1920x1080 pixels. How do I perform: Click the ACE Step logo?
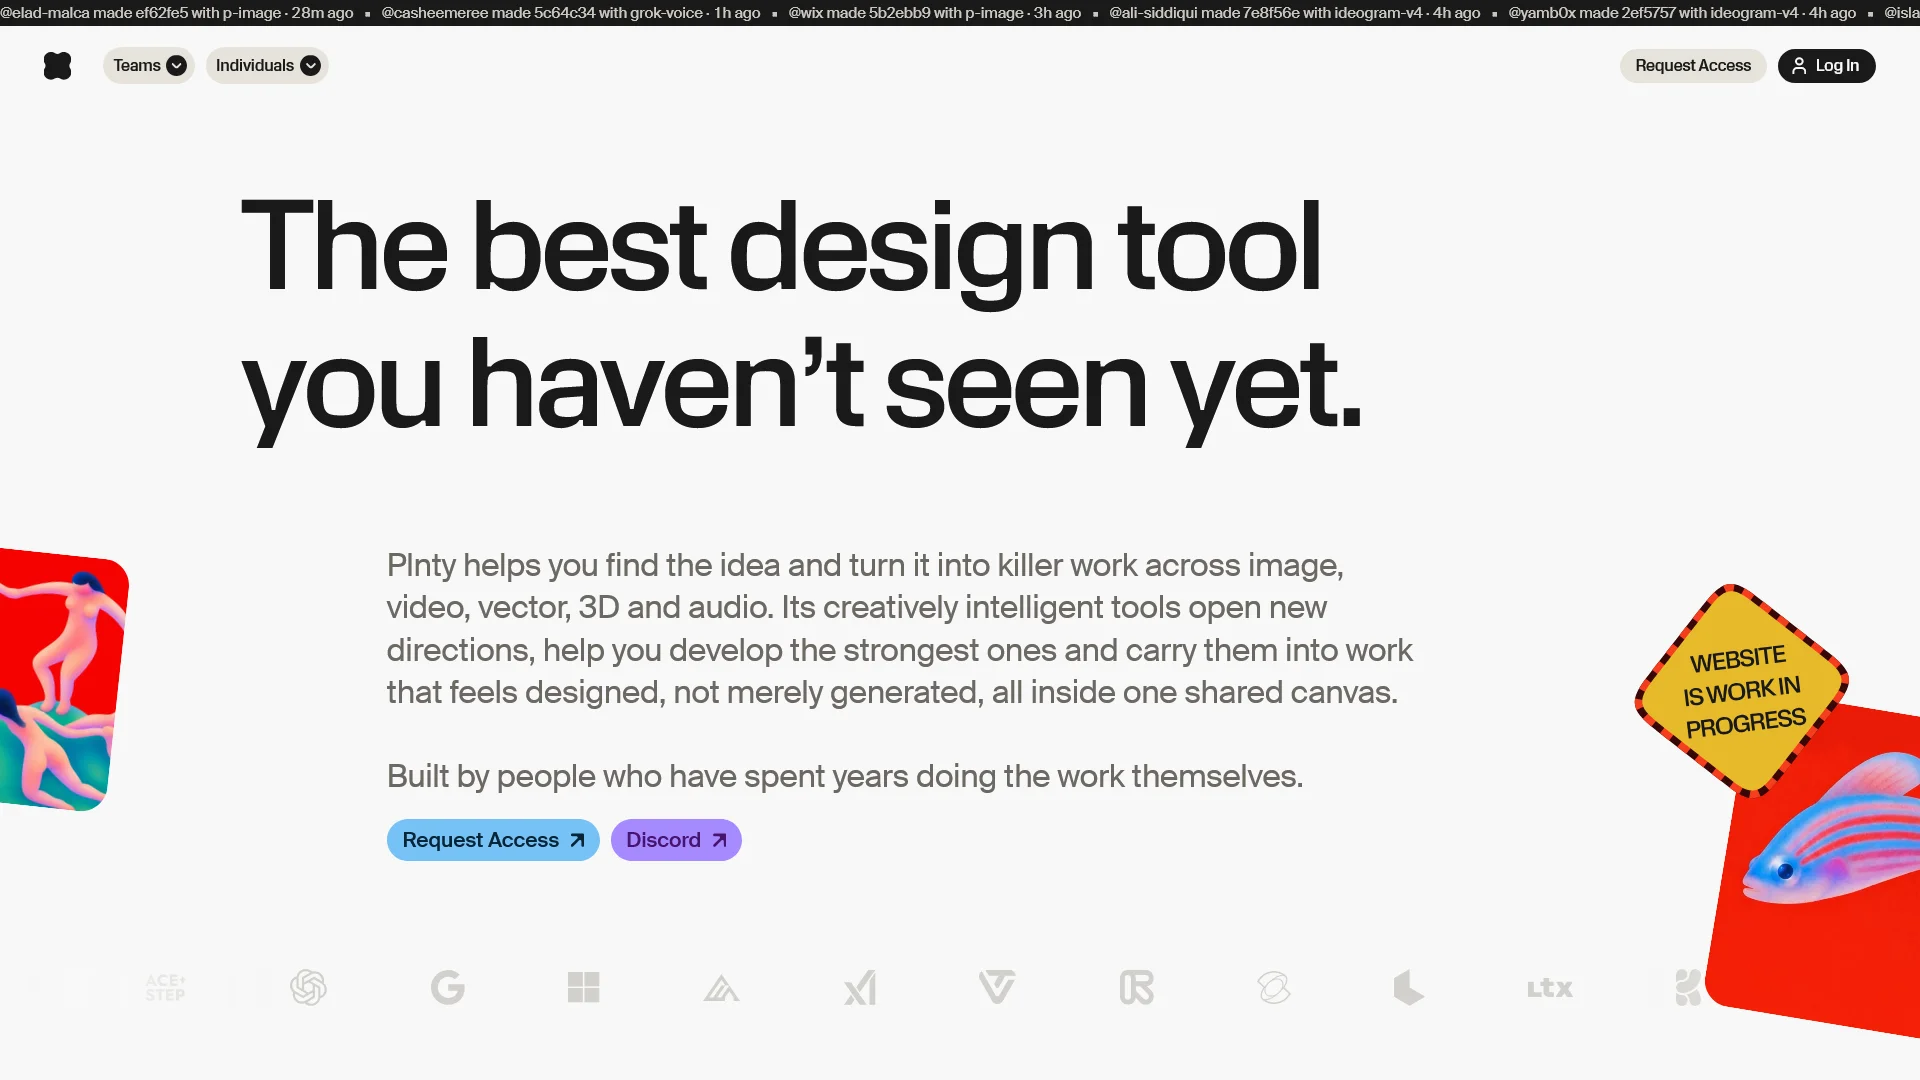[x=165, y=988]
